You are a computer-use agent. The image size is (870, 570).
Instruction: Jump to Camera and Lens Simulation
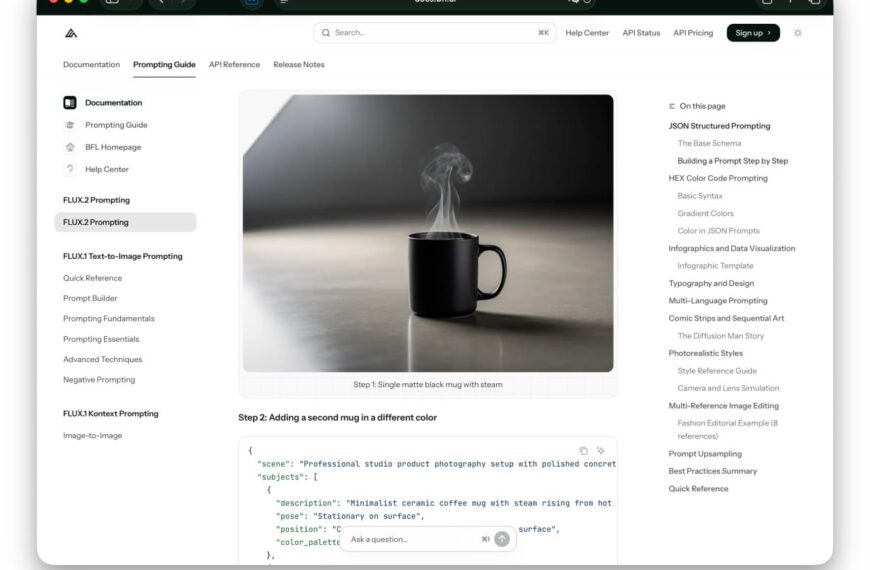(728, 388)
